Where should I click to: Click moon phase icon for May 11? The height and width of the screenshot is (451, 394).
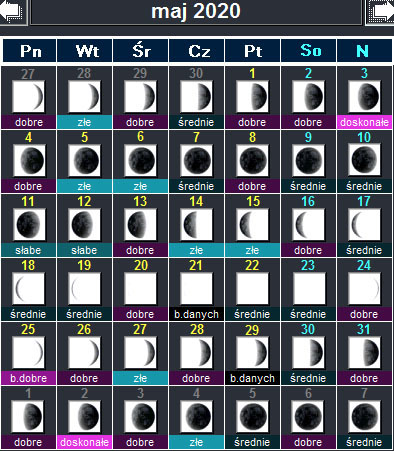click(29, 224)
